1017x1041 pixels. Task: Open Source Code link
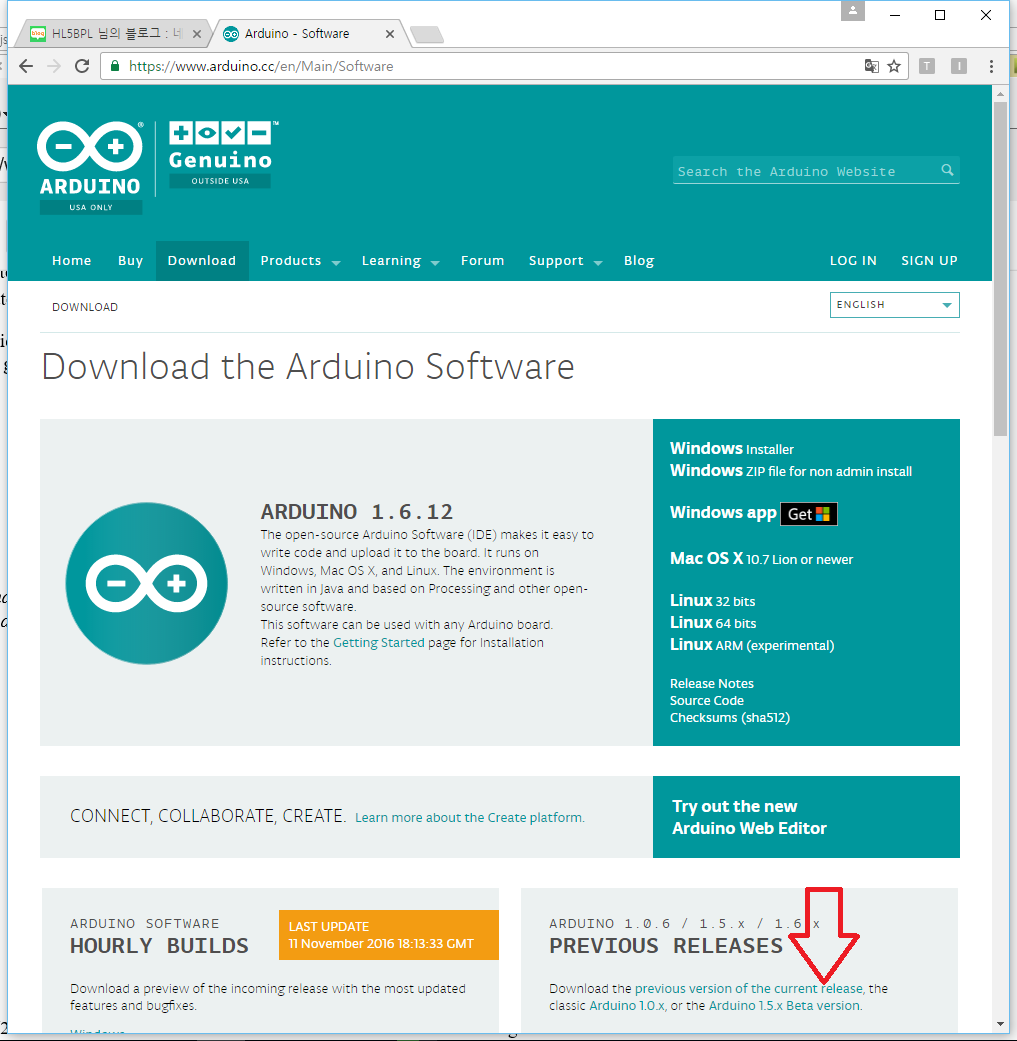point(706,700)
